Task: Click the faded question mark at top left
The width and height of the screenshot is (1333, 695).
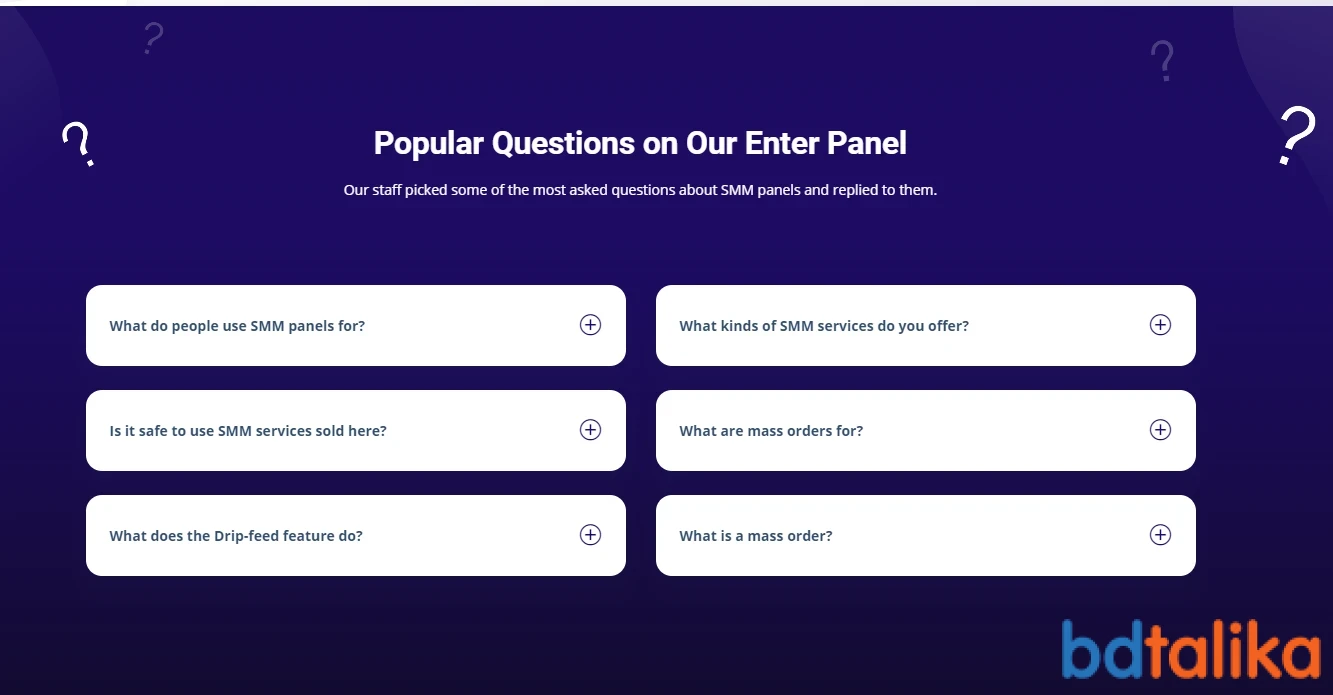Action: point(152,38)
